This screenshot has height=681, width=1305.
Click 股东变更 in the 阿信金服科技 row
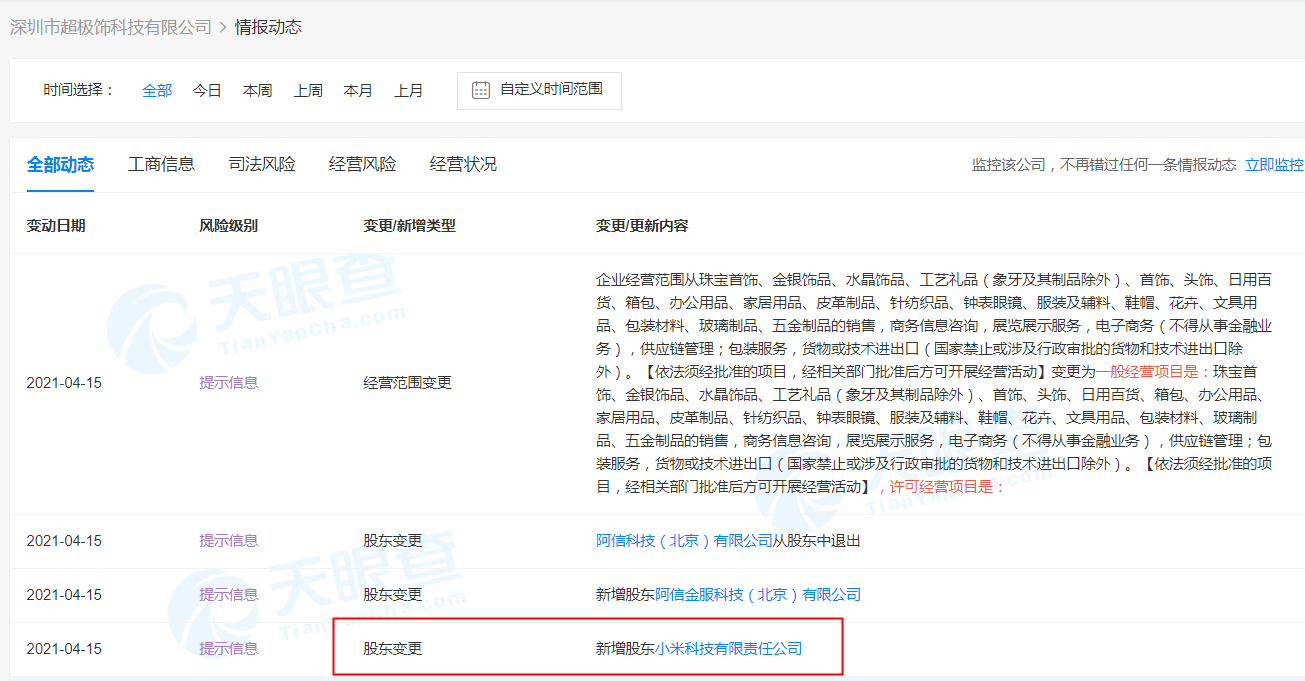[393, 595]
